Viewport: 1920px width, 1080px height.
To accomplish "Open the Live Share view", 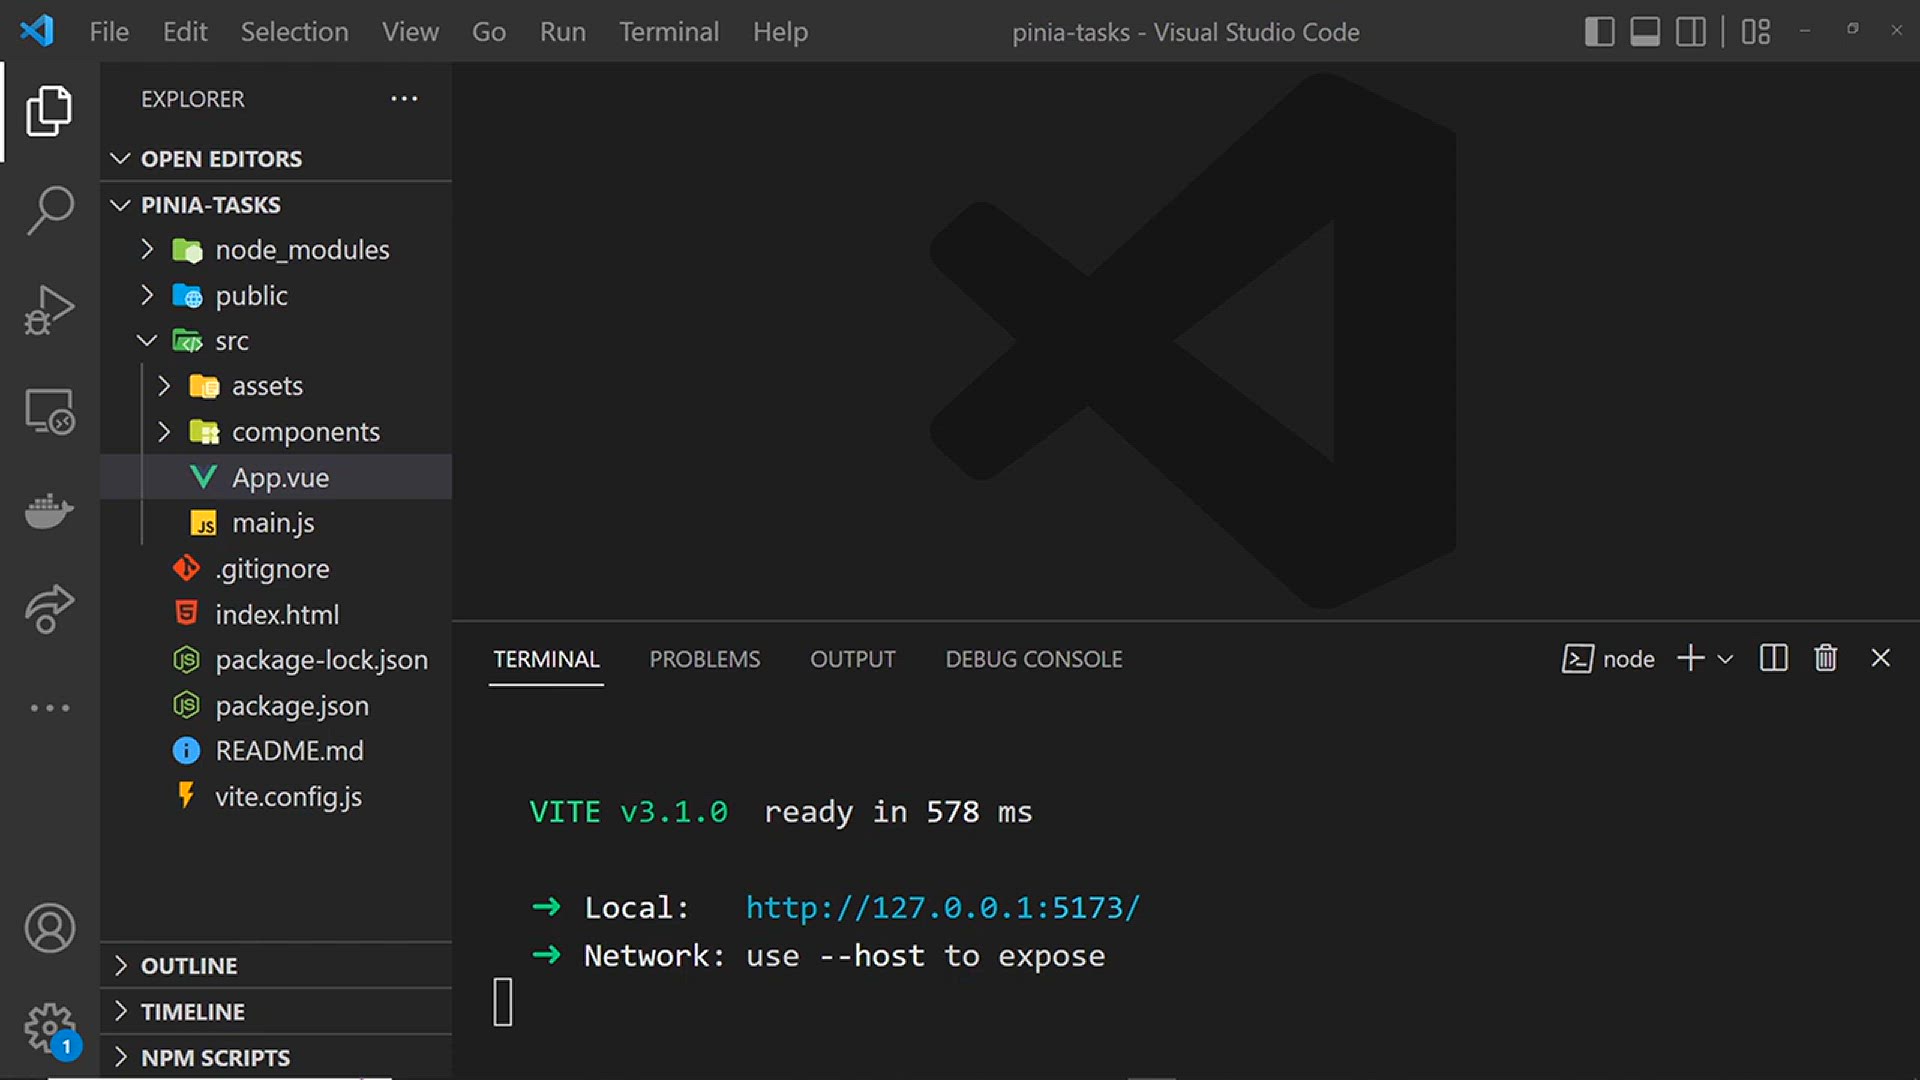I will coord(49,609).
